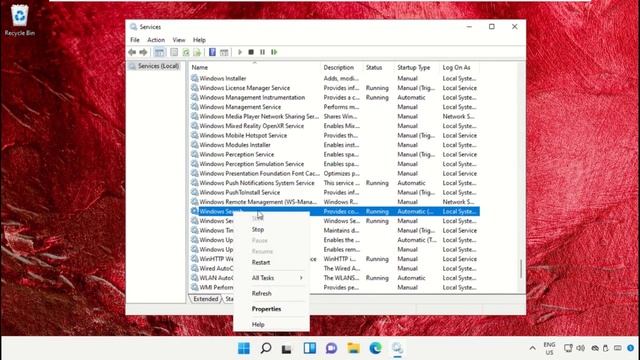Open the File menu
This screenshot has height=360, width=640.
(x=135, y=40)
